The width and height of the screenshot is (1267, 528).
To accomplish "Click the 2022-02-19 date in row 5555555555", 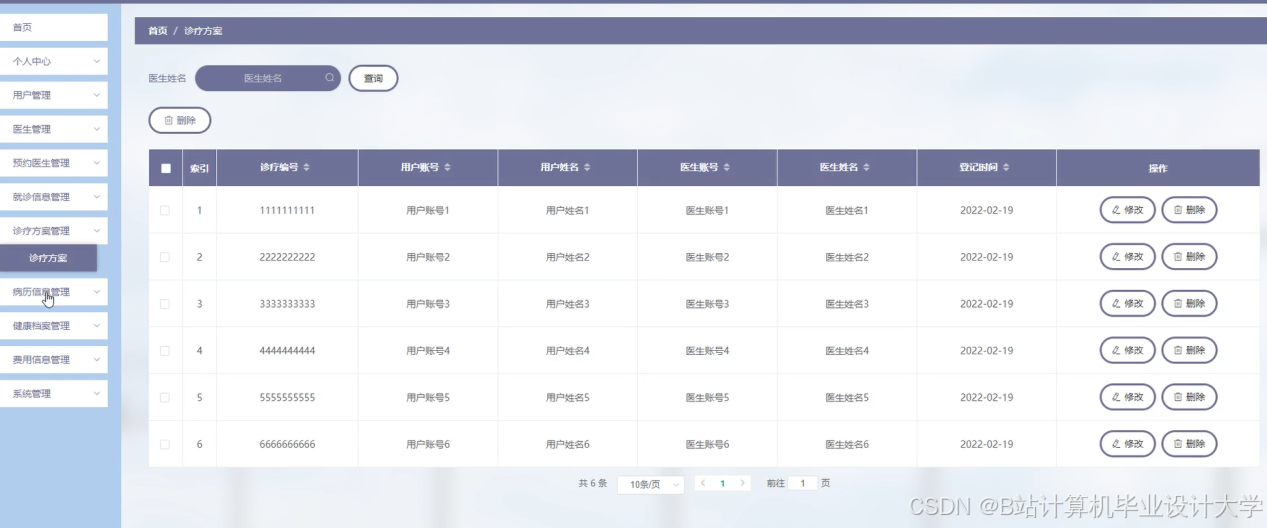I will tap(987, 398).
